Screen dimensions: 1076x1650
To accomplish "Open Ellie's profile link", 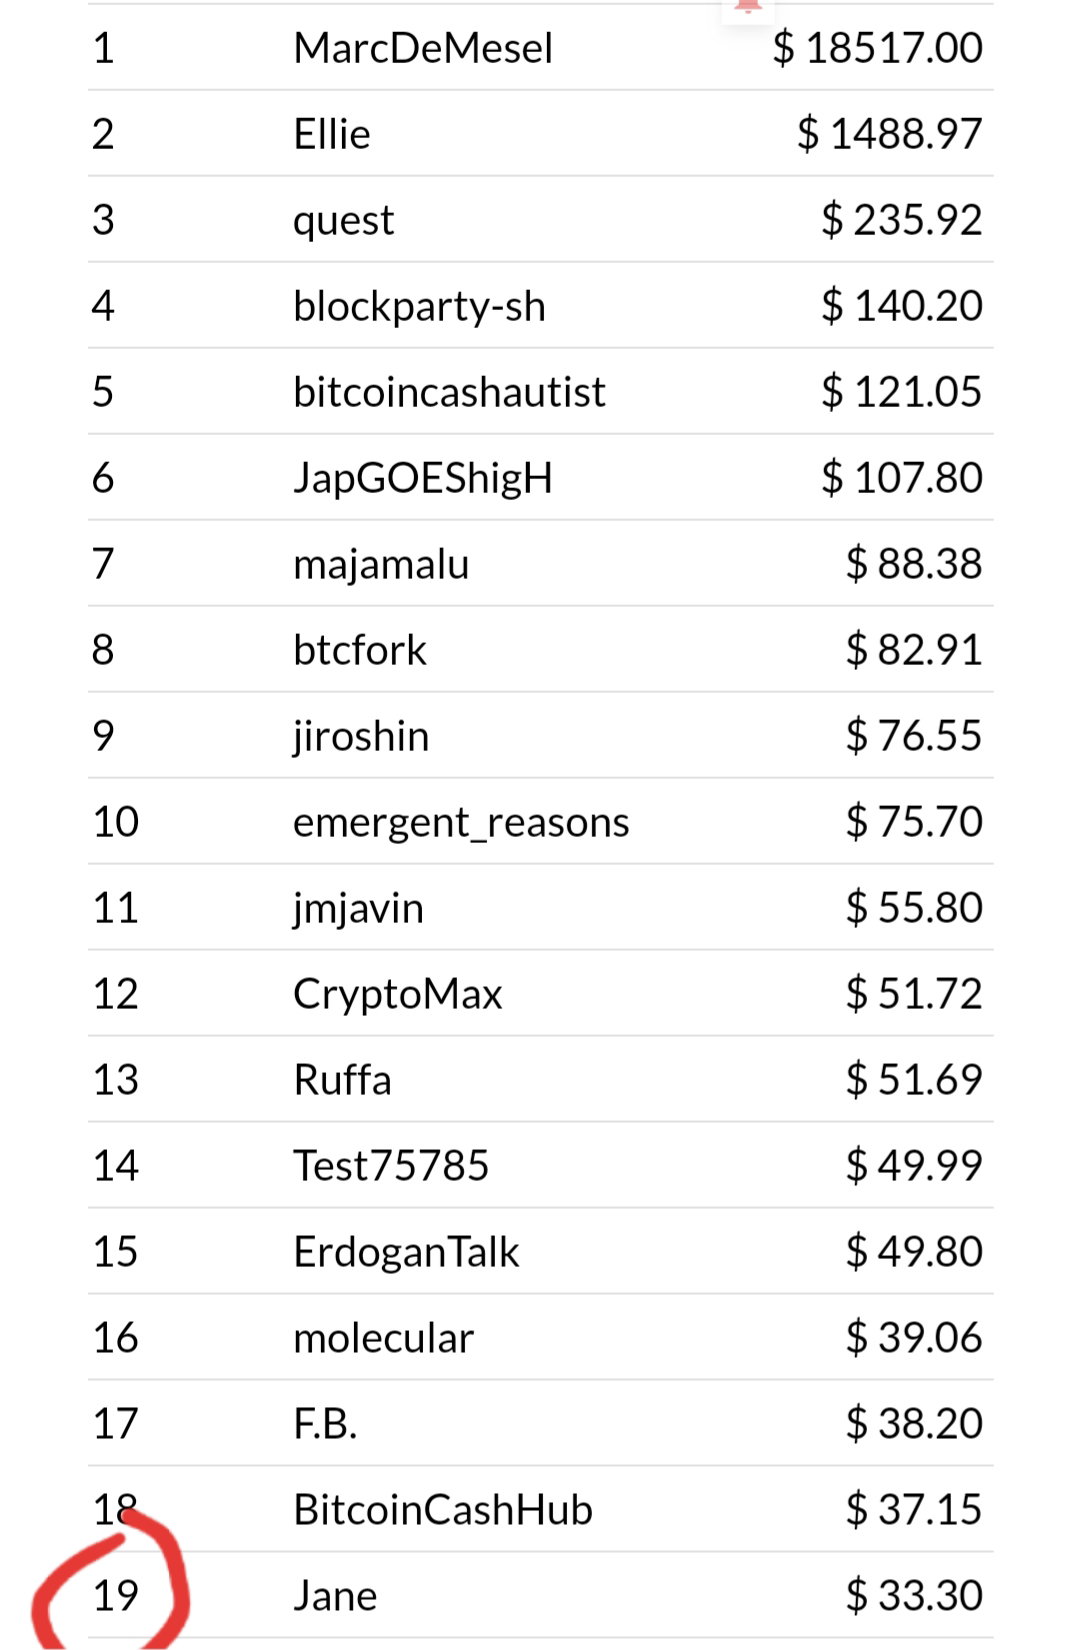I will pos(332,134).
